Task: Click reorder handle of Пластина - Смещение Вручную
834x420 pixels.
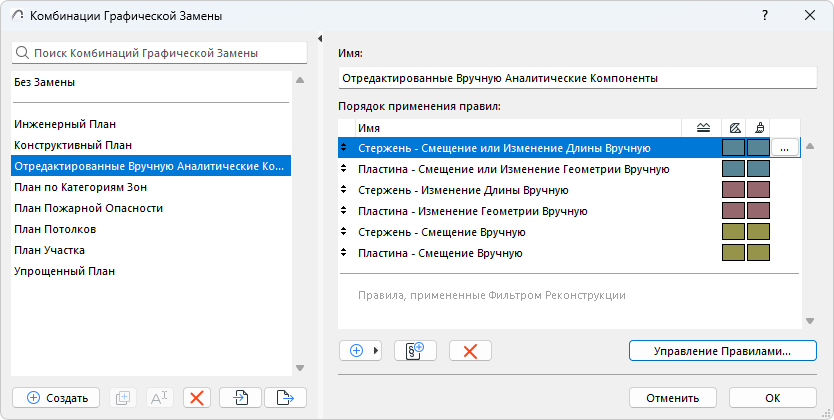Action: coord(345,254)
